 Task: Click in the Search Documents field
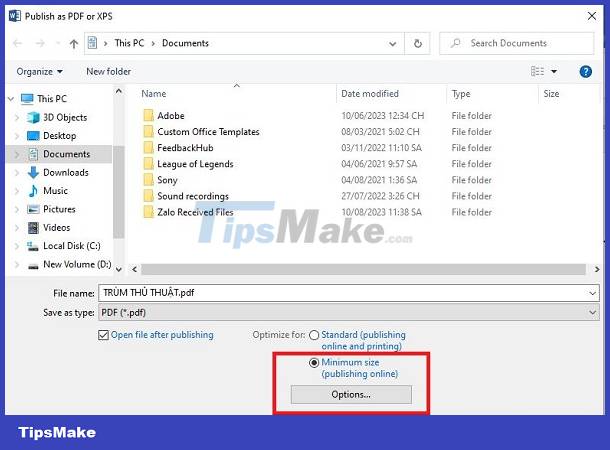pos(517,43)
